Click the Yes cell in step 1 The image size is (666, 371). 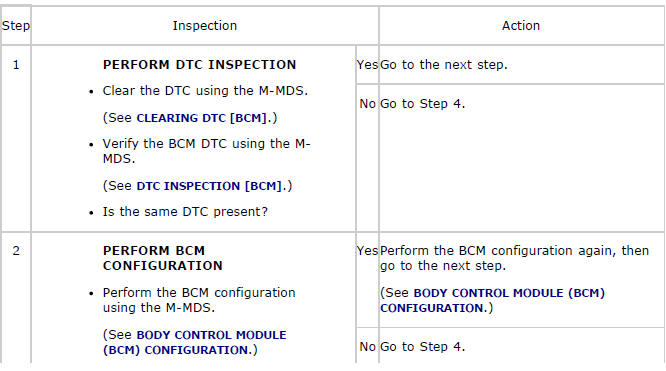coord(367,65)
